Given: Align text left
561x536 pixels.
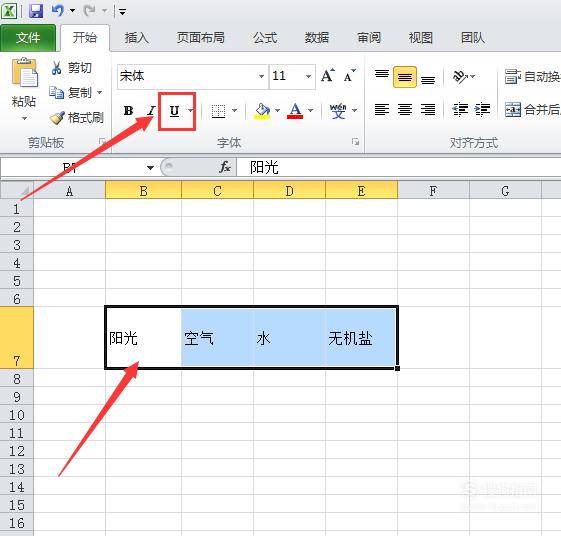Looking at the screenshot, I should 382,109.
